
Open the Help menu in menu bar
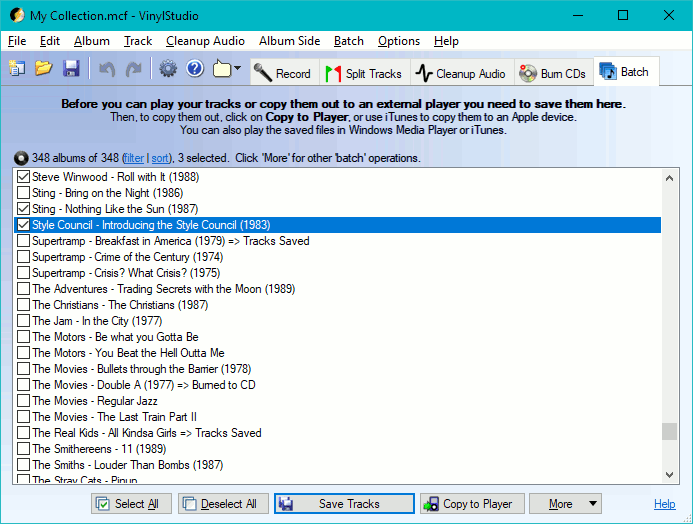446,41
